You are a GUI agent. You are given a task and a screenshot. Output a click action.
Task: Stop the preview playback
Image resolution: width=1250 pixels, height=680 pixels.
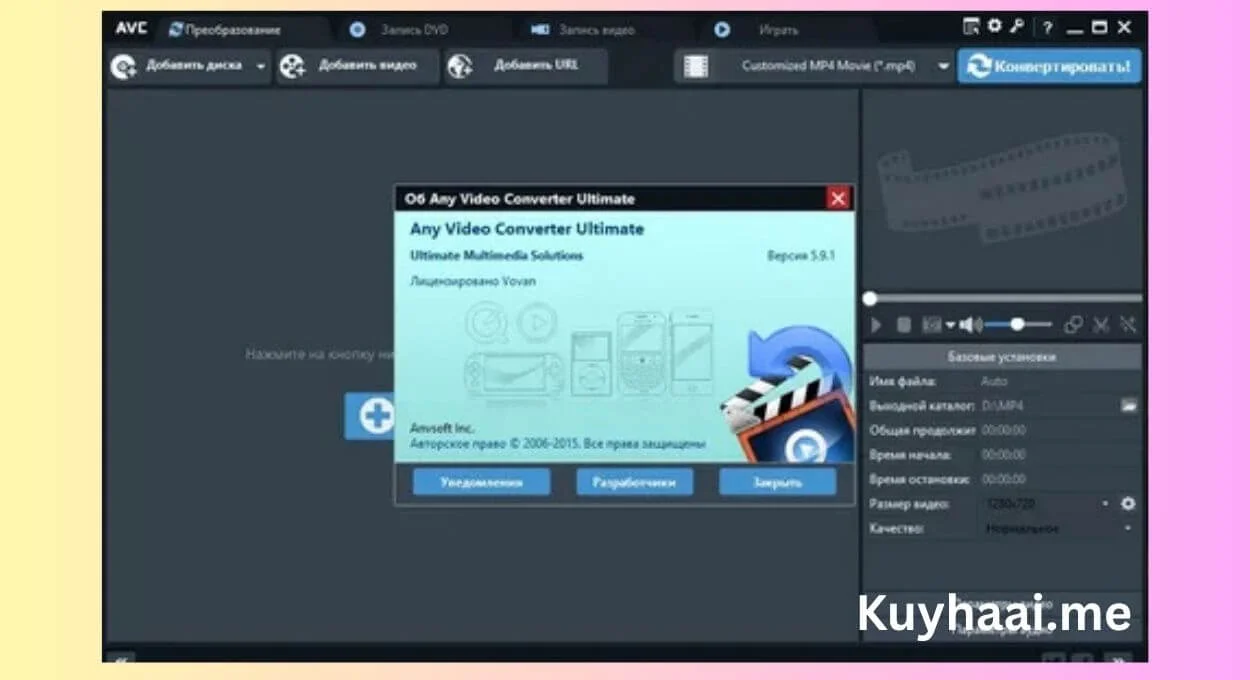point(903,324)
